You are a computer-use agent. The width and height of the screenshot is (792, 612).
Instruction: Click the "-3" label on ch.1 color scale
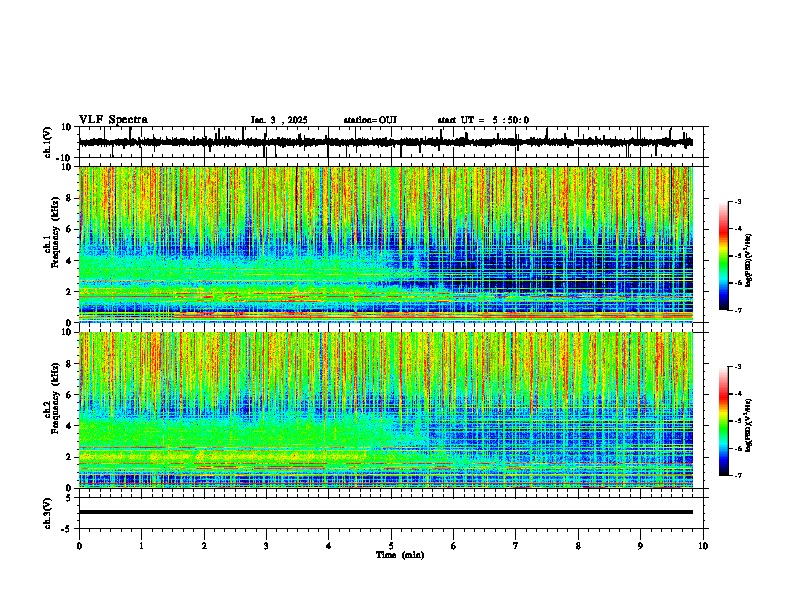click(737, 201)
